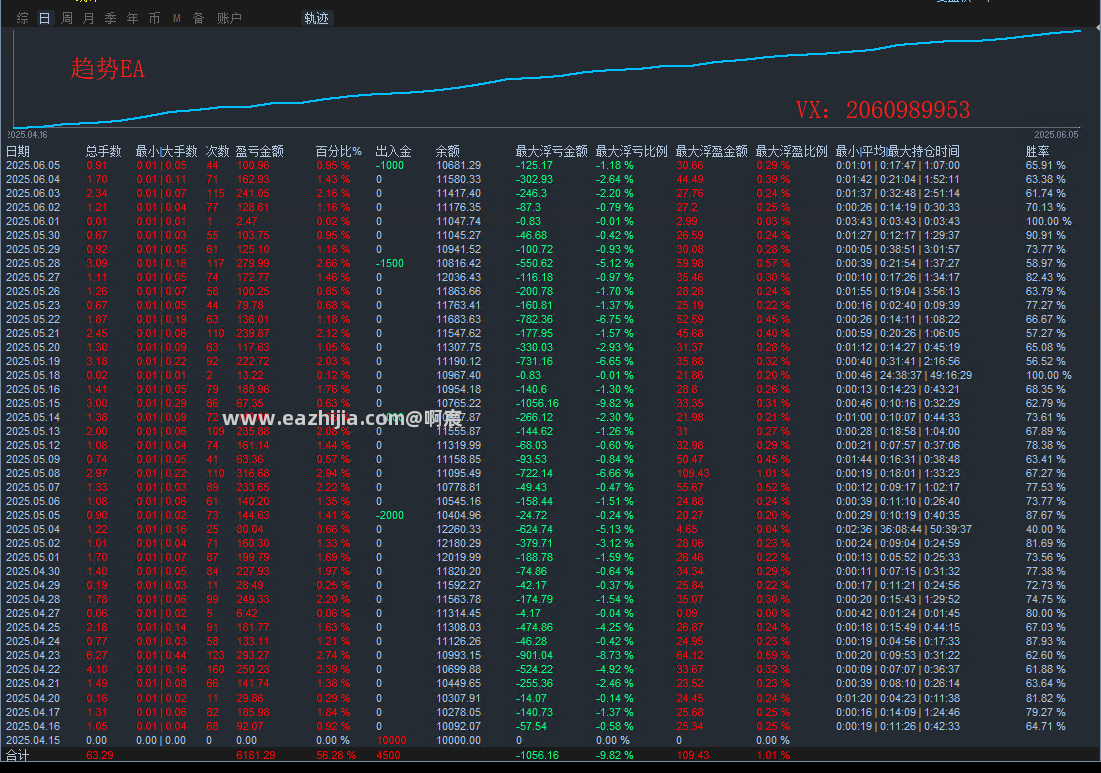The image size is (1101, 773).
Task: Open the 备 notes tab
Action: click(199, 18)
